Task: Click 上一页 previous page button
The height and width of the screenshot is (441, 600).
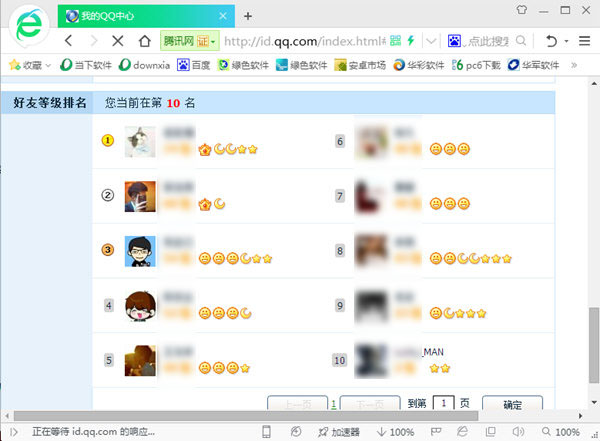Action: click(x=298, y=403)
